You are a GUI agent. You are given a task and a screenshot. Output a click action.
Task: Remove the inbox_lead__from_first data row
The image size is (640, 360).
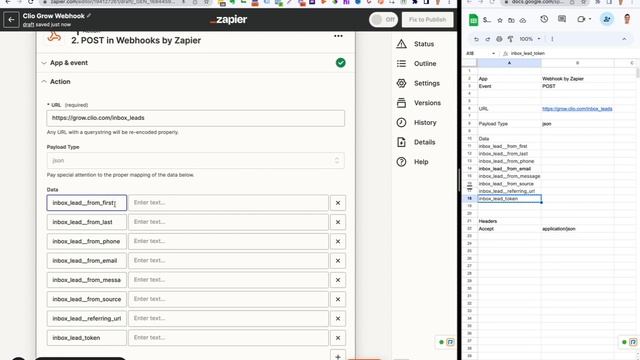(x=338, y=203)
